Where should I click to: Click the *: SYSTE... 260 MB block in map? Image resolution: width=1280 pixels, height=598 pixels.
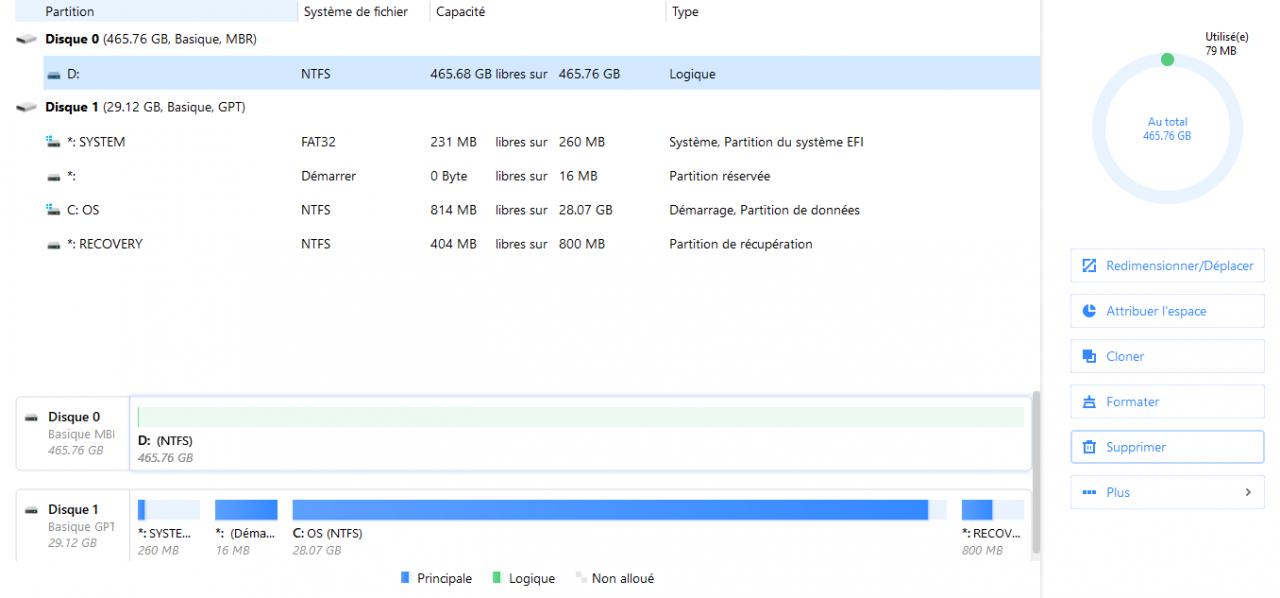[x=168, y=528]
